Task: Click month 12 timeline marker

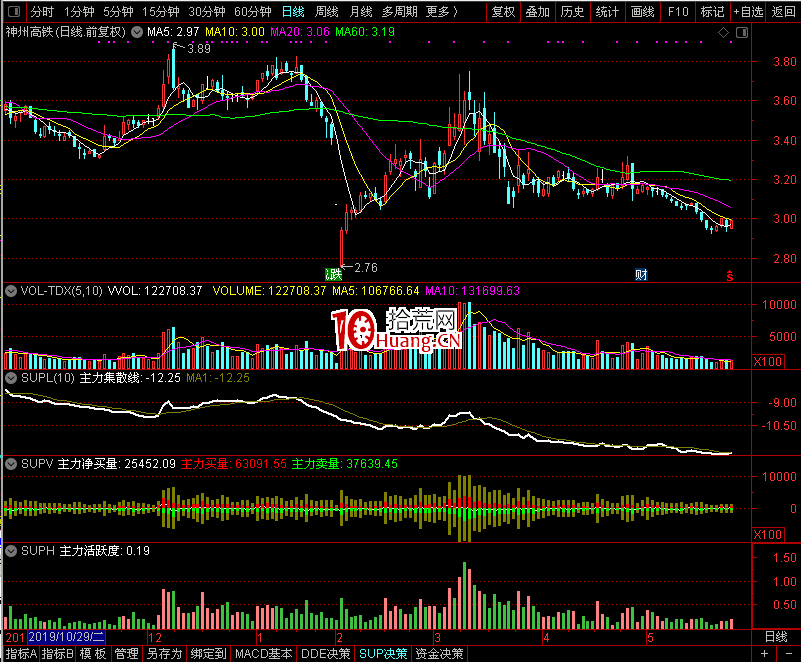Action: tap(155, 637)
